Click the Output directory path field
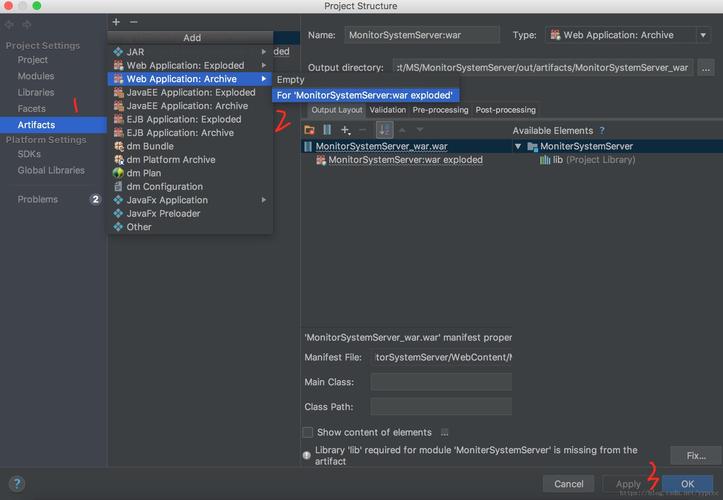This screenshot has width=723, height=500. coord(542,68)
